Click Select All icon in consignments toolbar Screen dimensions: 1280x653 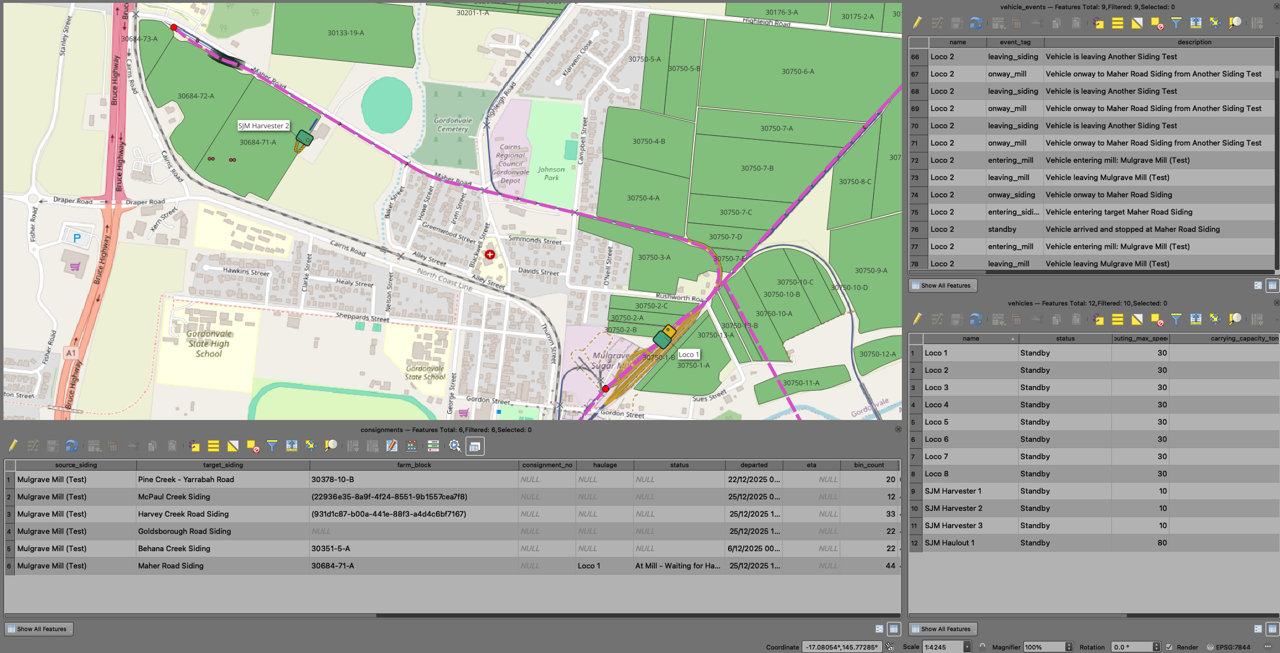click(x=213, y=446)
